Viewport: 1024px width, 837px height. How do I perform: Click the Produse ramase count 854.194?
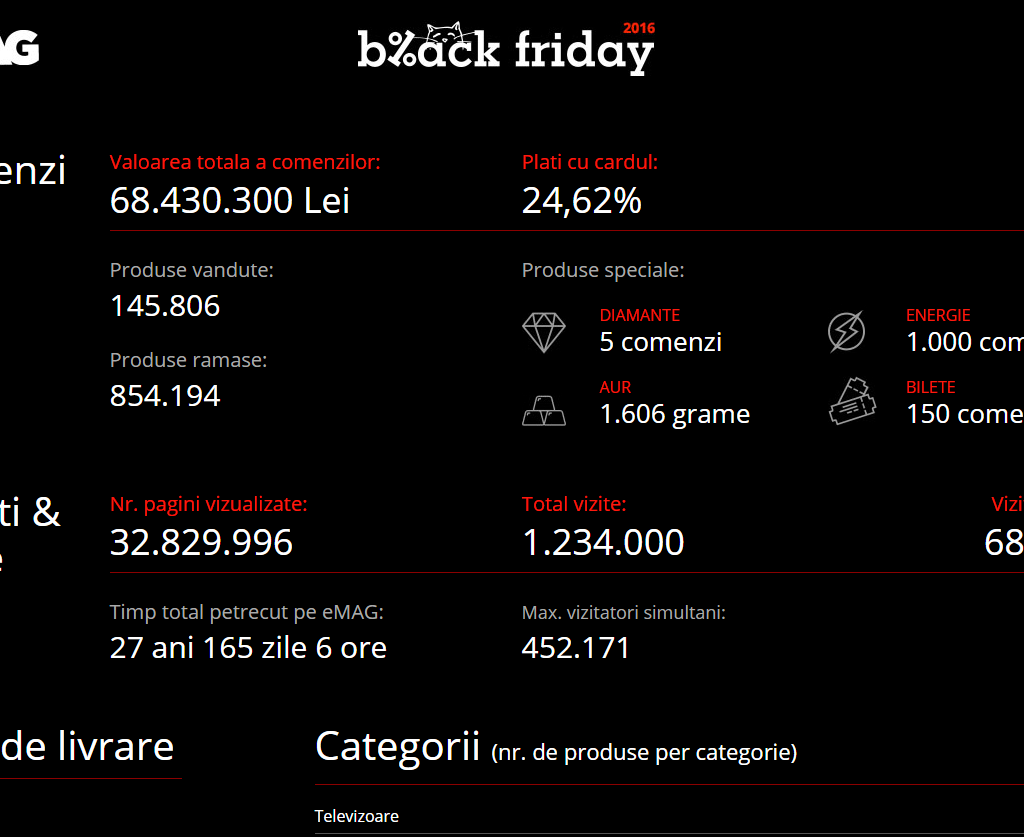165,396
